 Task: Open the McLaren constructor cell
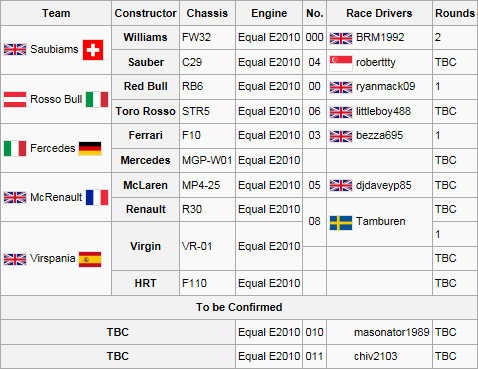click(x=146, y=185)
